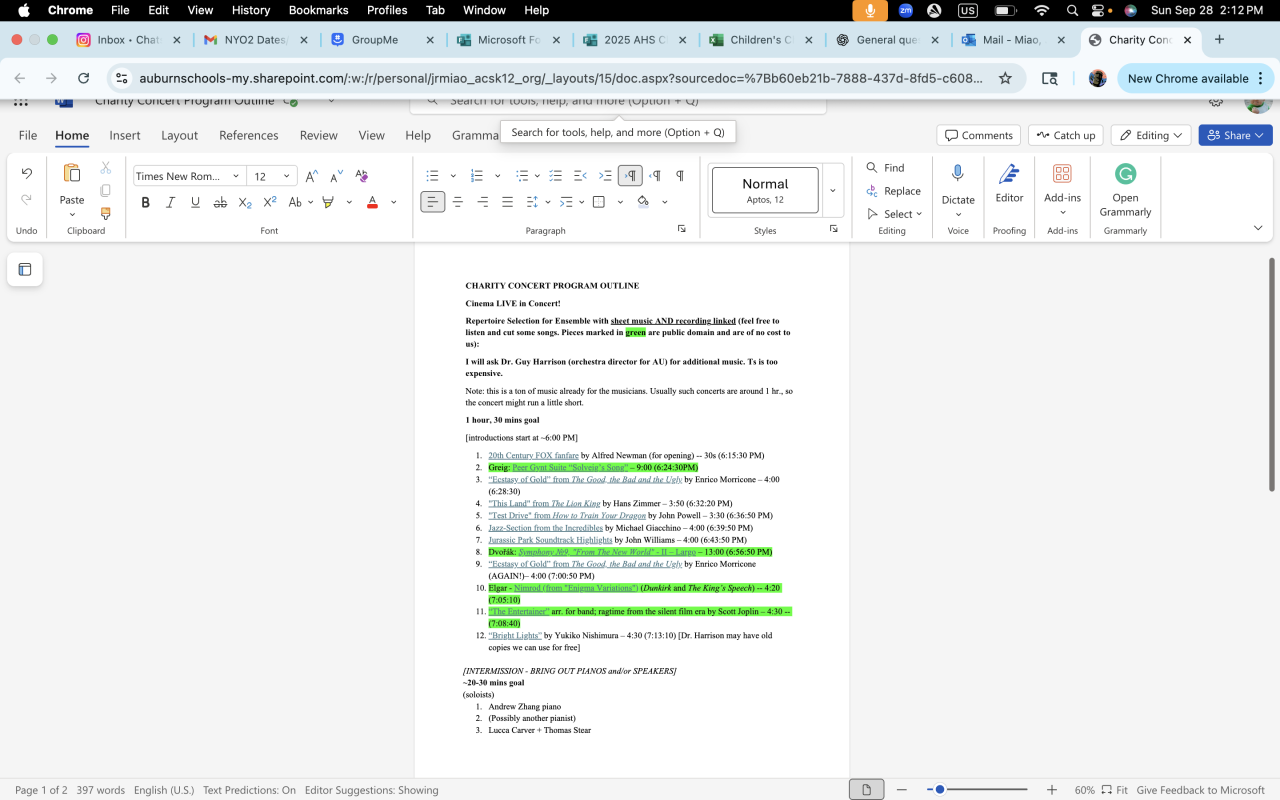The width and height of the screenshot is (1280, 800).
Task: Open the Editor proofing tool
Action: [x=1009, y=182]
